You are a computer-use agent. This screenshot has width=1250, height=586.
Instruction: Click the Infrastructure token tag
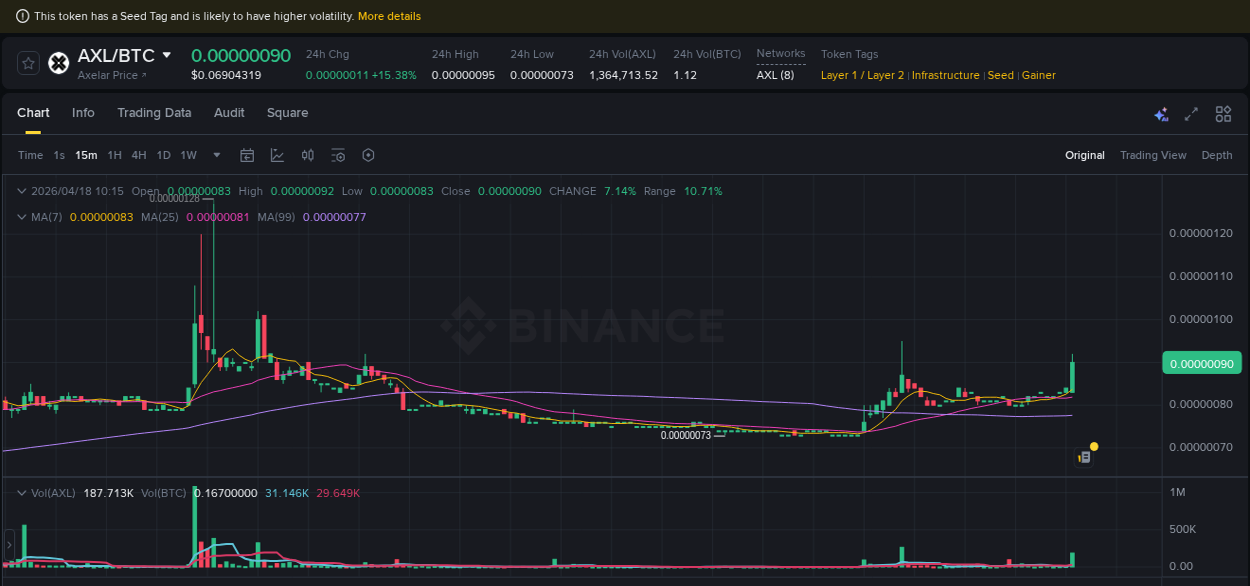946,75
